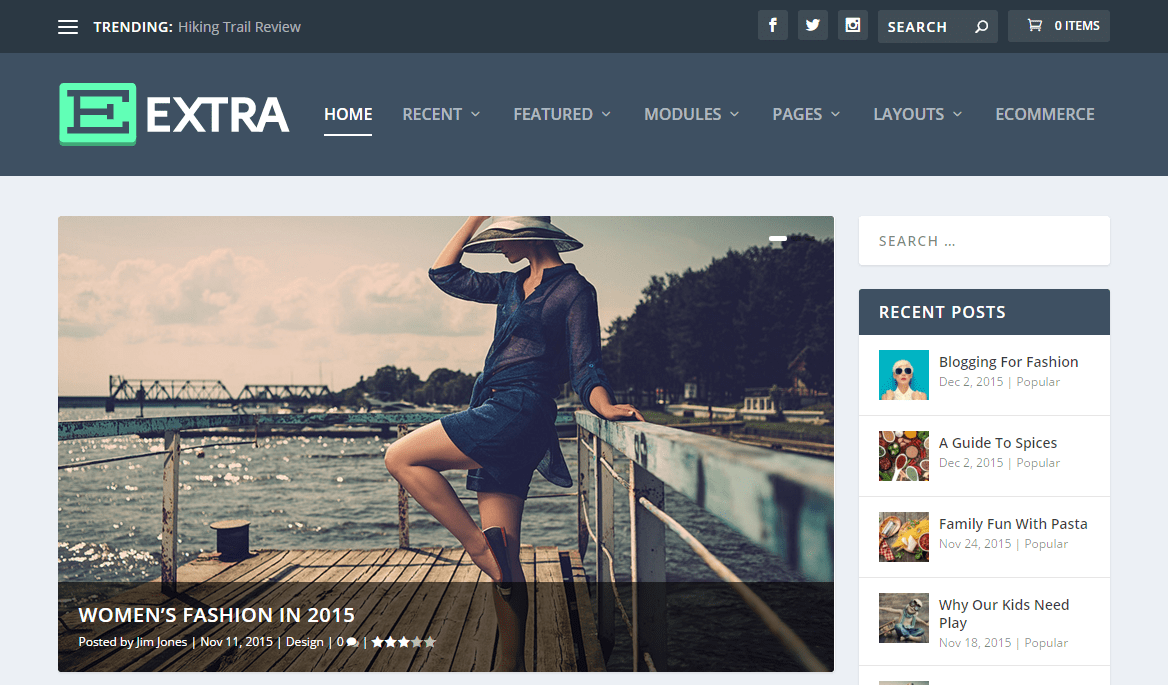1168x685 pixels.
Task: Click the comments bubble icon on featured post
Action: click(352, 642)
